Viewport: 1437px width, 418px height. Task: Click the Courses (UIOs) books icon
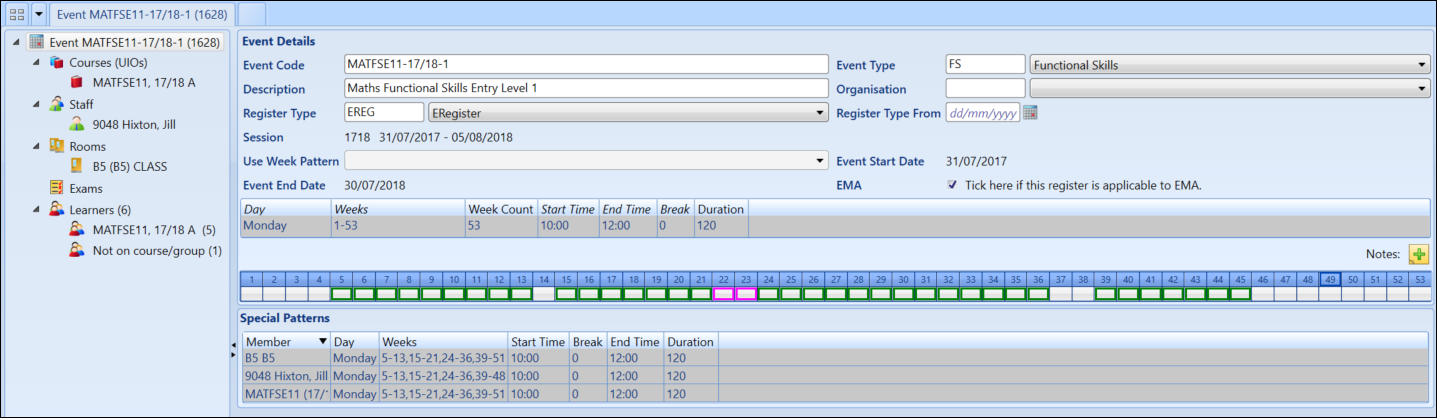point(57,62)
